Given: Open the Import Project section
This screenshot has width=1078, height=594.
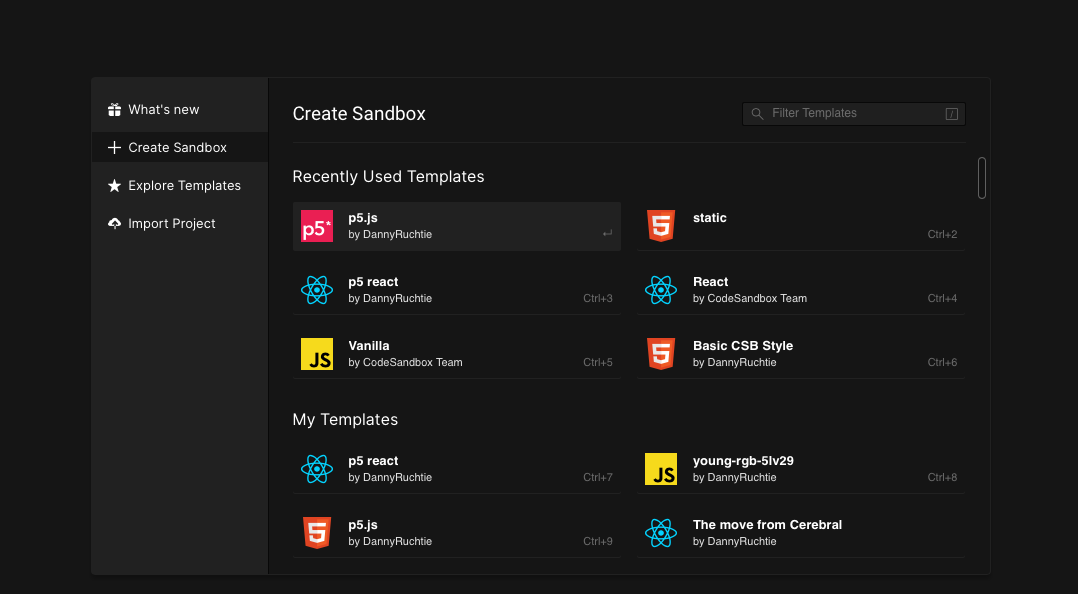Looking at the screenshot, I should [x=179, y=223].
